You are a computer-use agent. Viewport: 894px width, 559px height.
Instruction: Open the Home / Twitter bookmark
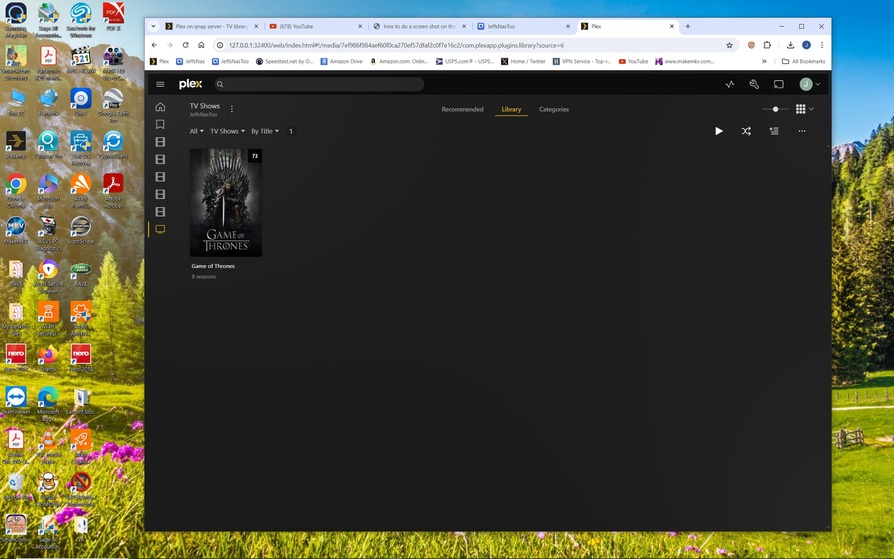[523, 61]
